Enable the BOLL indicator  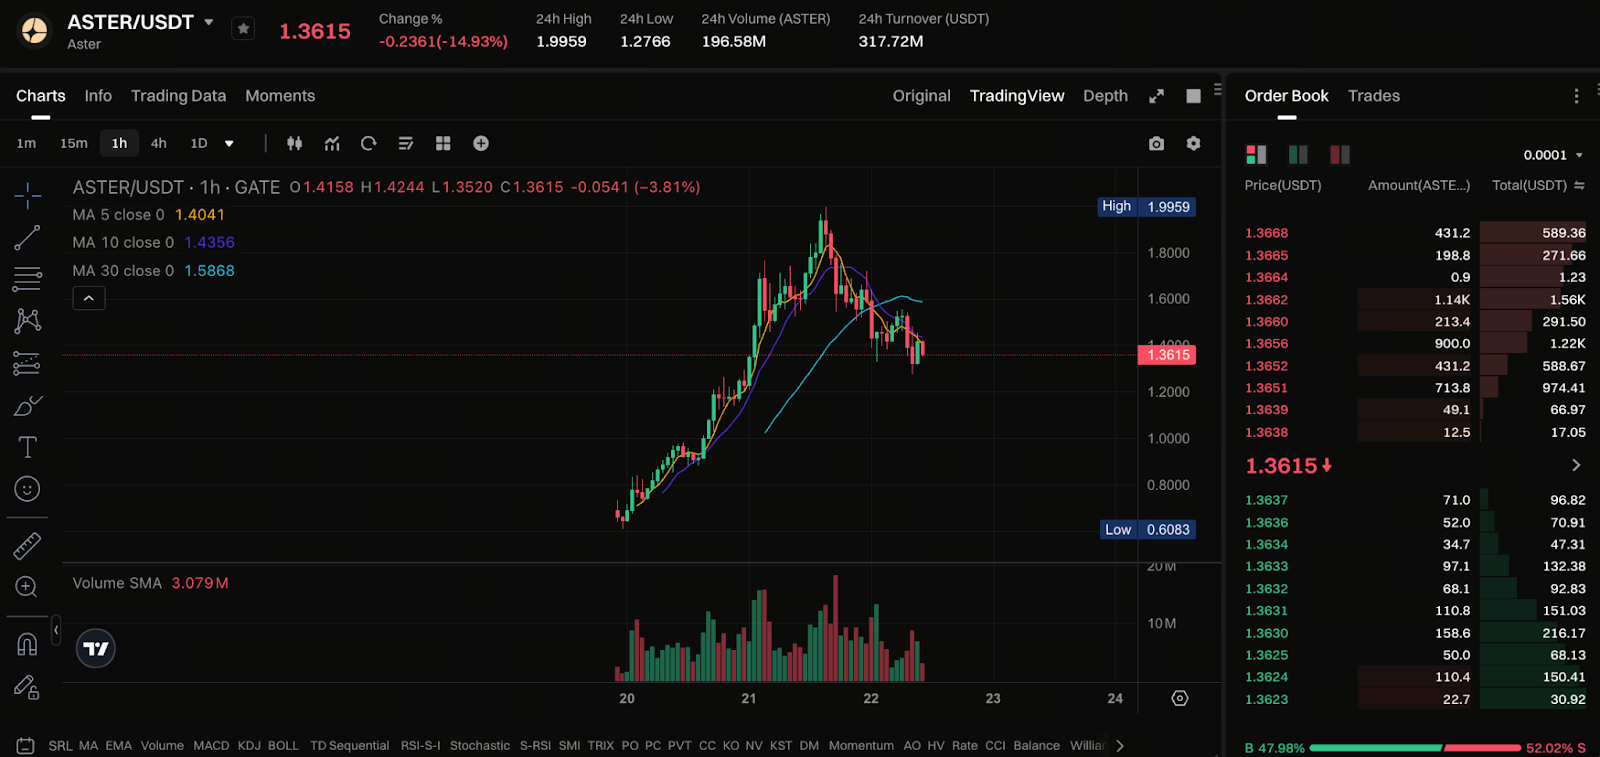point(283,745)
